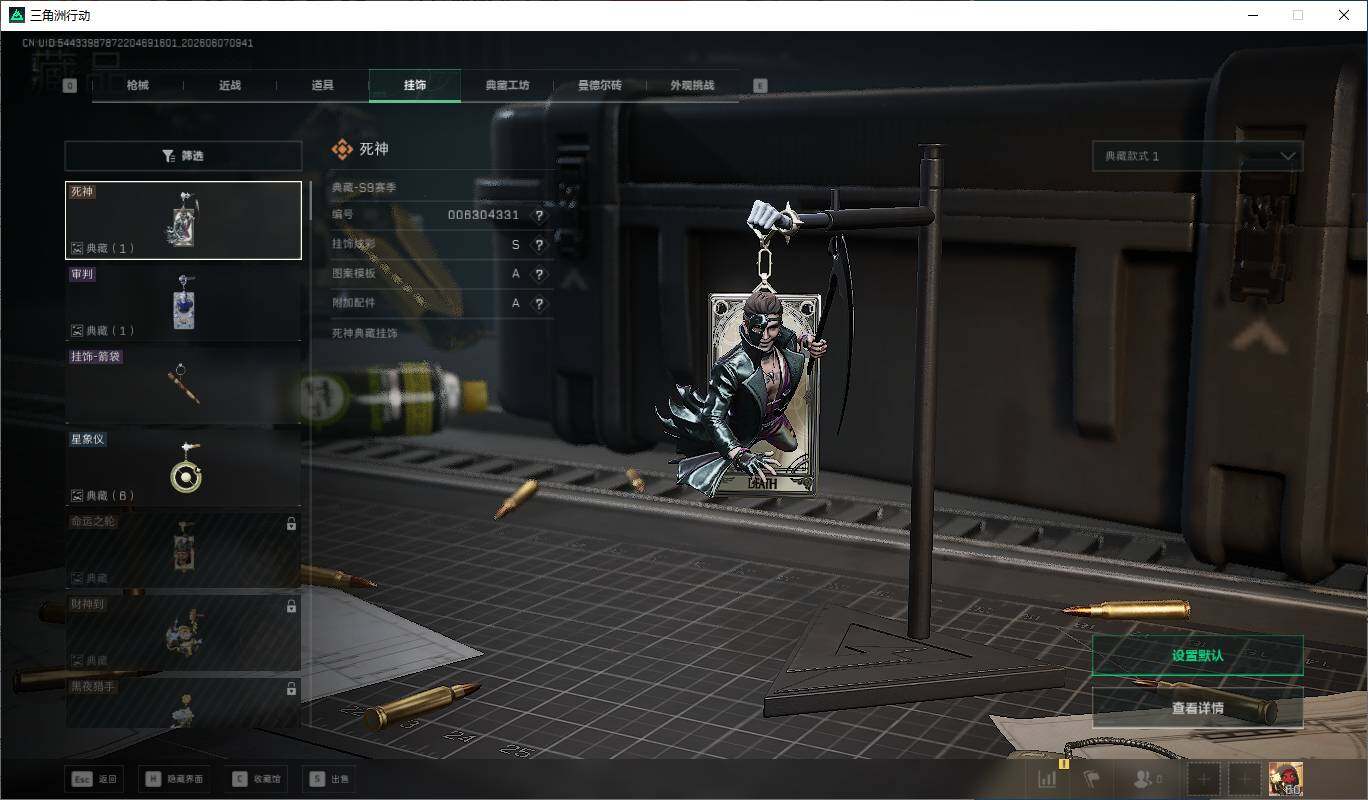Select the locked 黑夜猎手 charm
The image size is (1368, 800).
[183, 702]
